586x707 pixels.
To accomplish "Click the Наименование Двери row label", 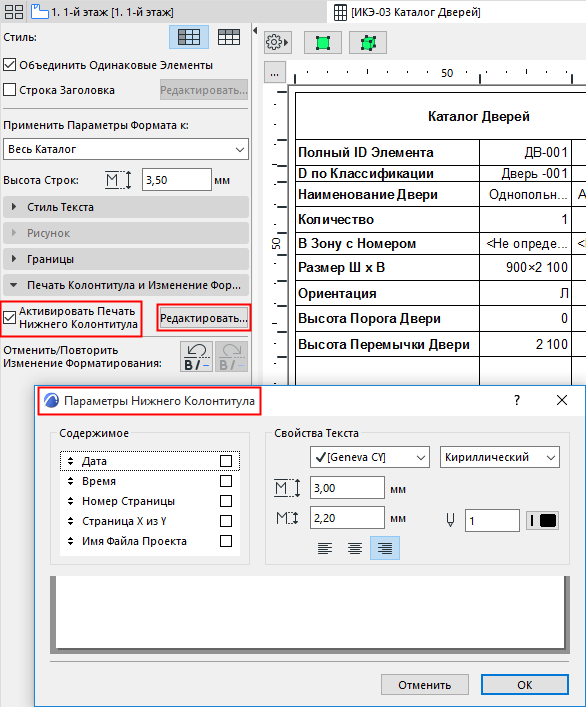I will [x=368, y=194].
